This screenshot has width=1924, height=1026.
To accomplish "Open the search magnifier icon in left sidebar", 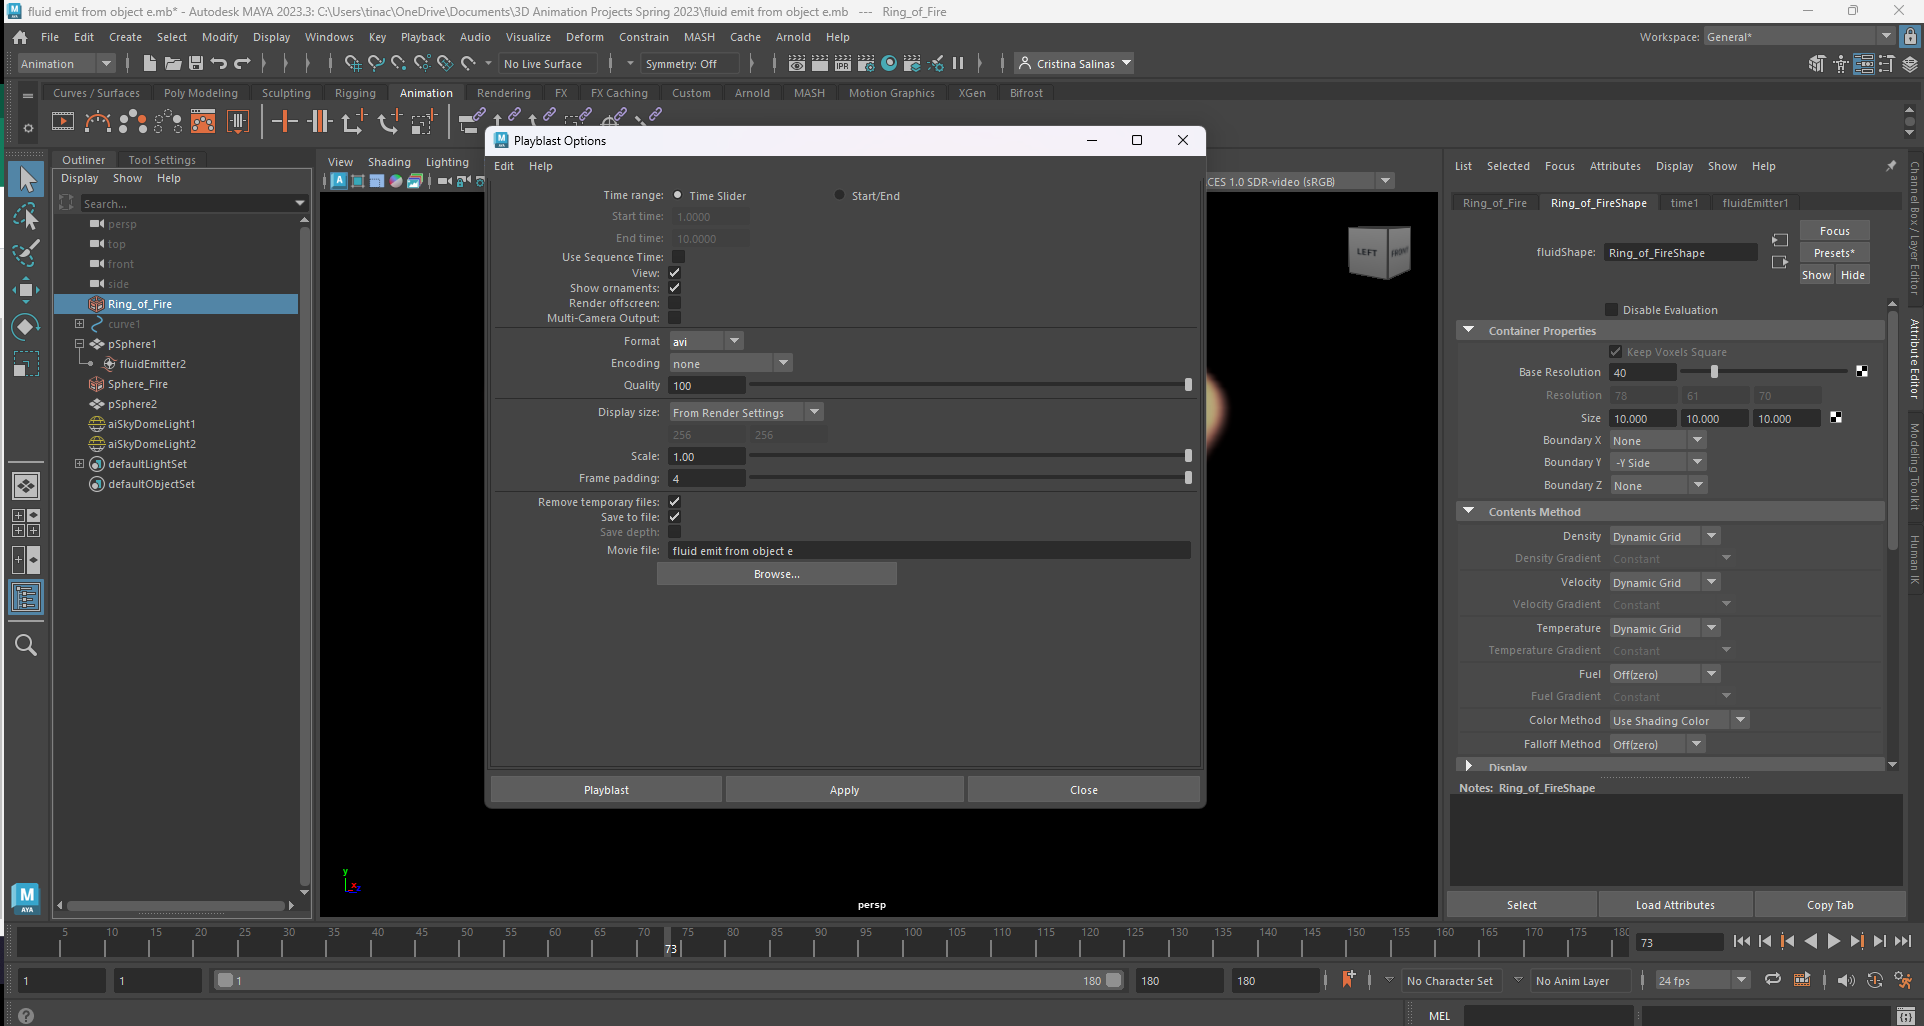I will pyautogui.click(x=26, y=645).
